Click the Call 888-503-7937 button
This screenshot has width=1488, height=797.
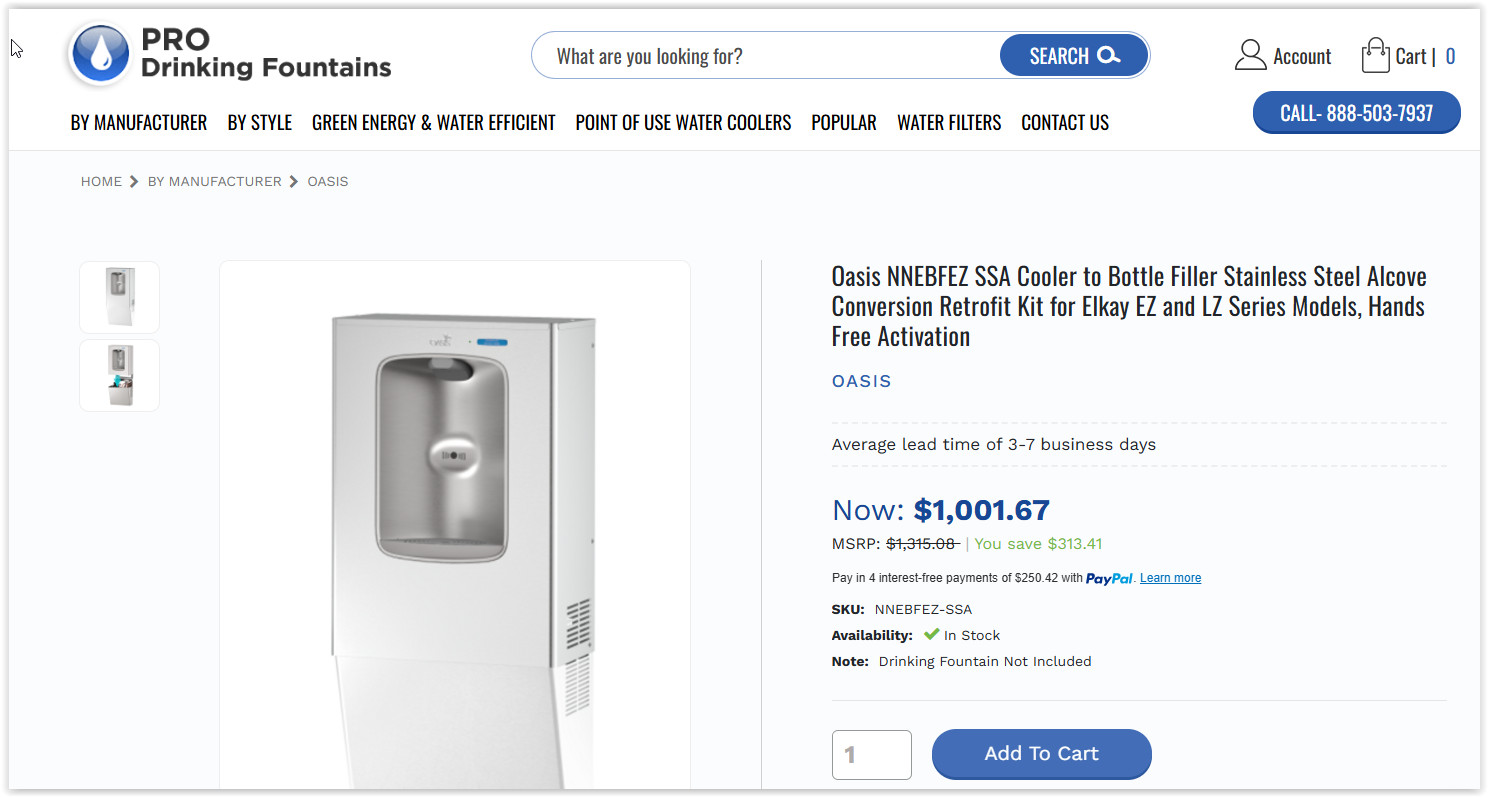click(1356, 113)
